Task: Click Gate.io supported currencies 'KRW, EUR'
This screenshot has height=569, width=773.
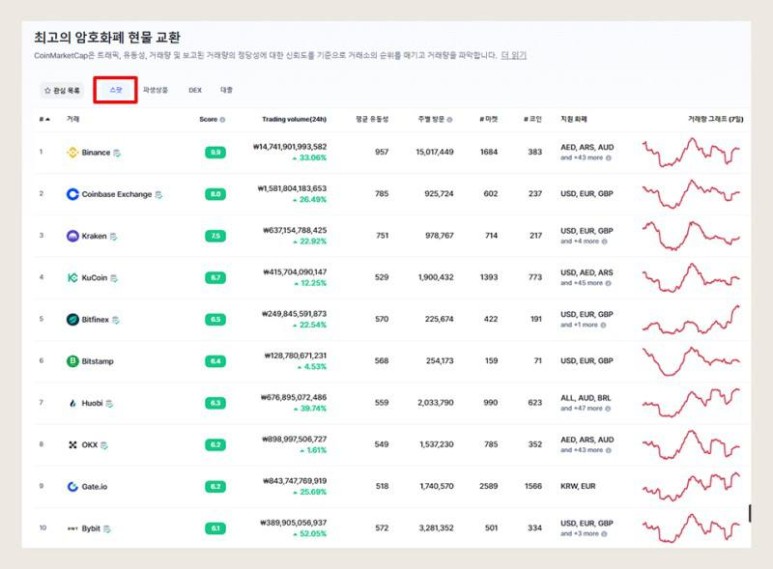Action: pos(578,486)
